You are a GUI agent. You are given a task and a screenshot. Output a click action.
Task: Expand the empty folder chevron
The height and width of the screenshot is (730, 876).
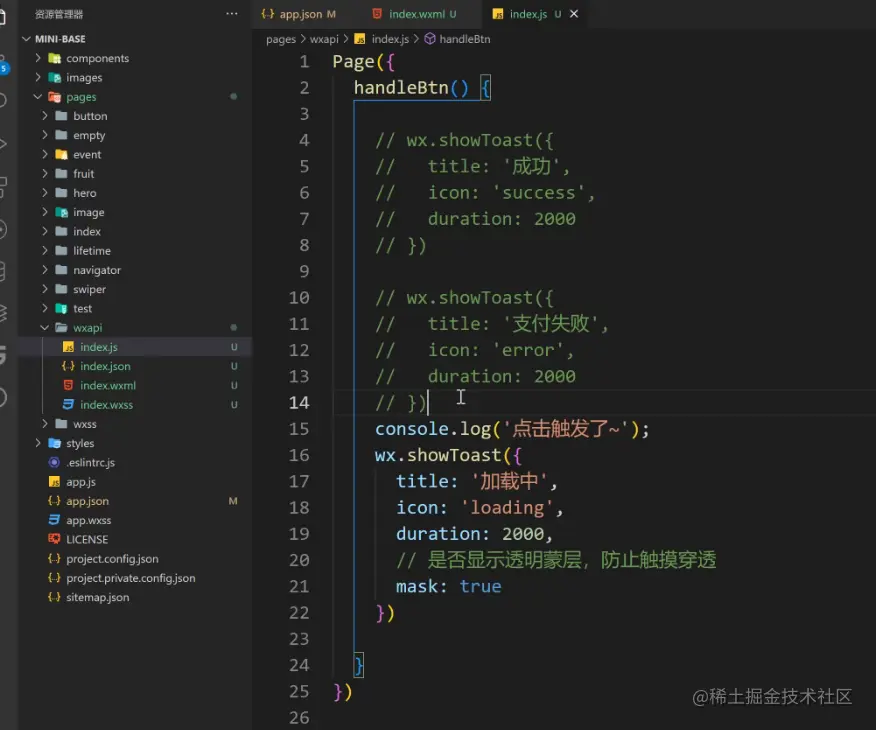[x=45, y=135]
